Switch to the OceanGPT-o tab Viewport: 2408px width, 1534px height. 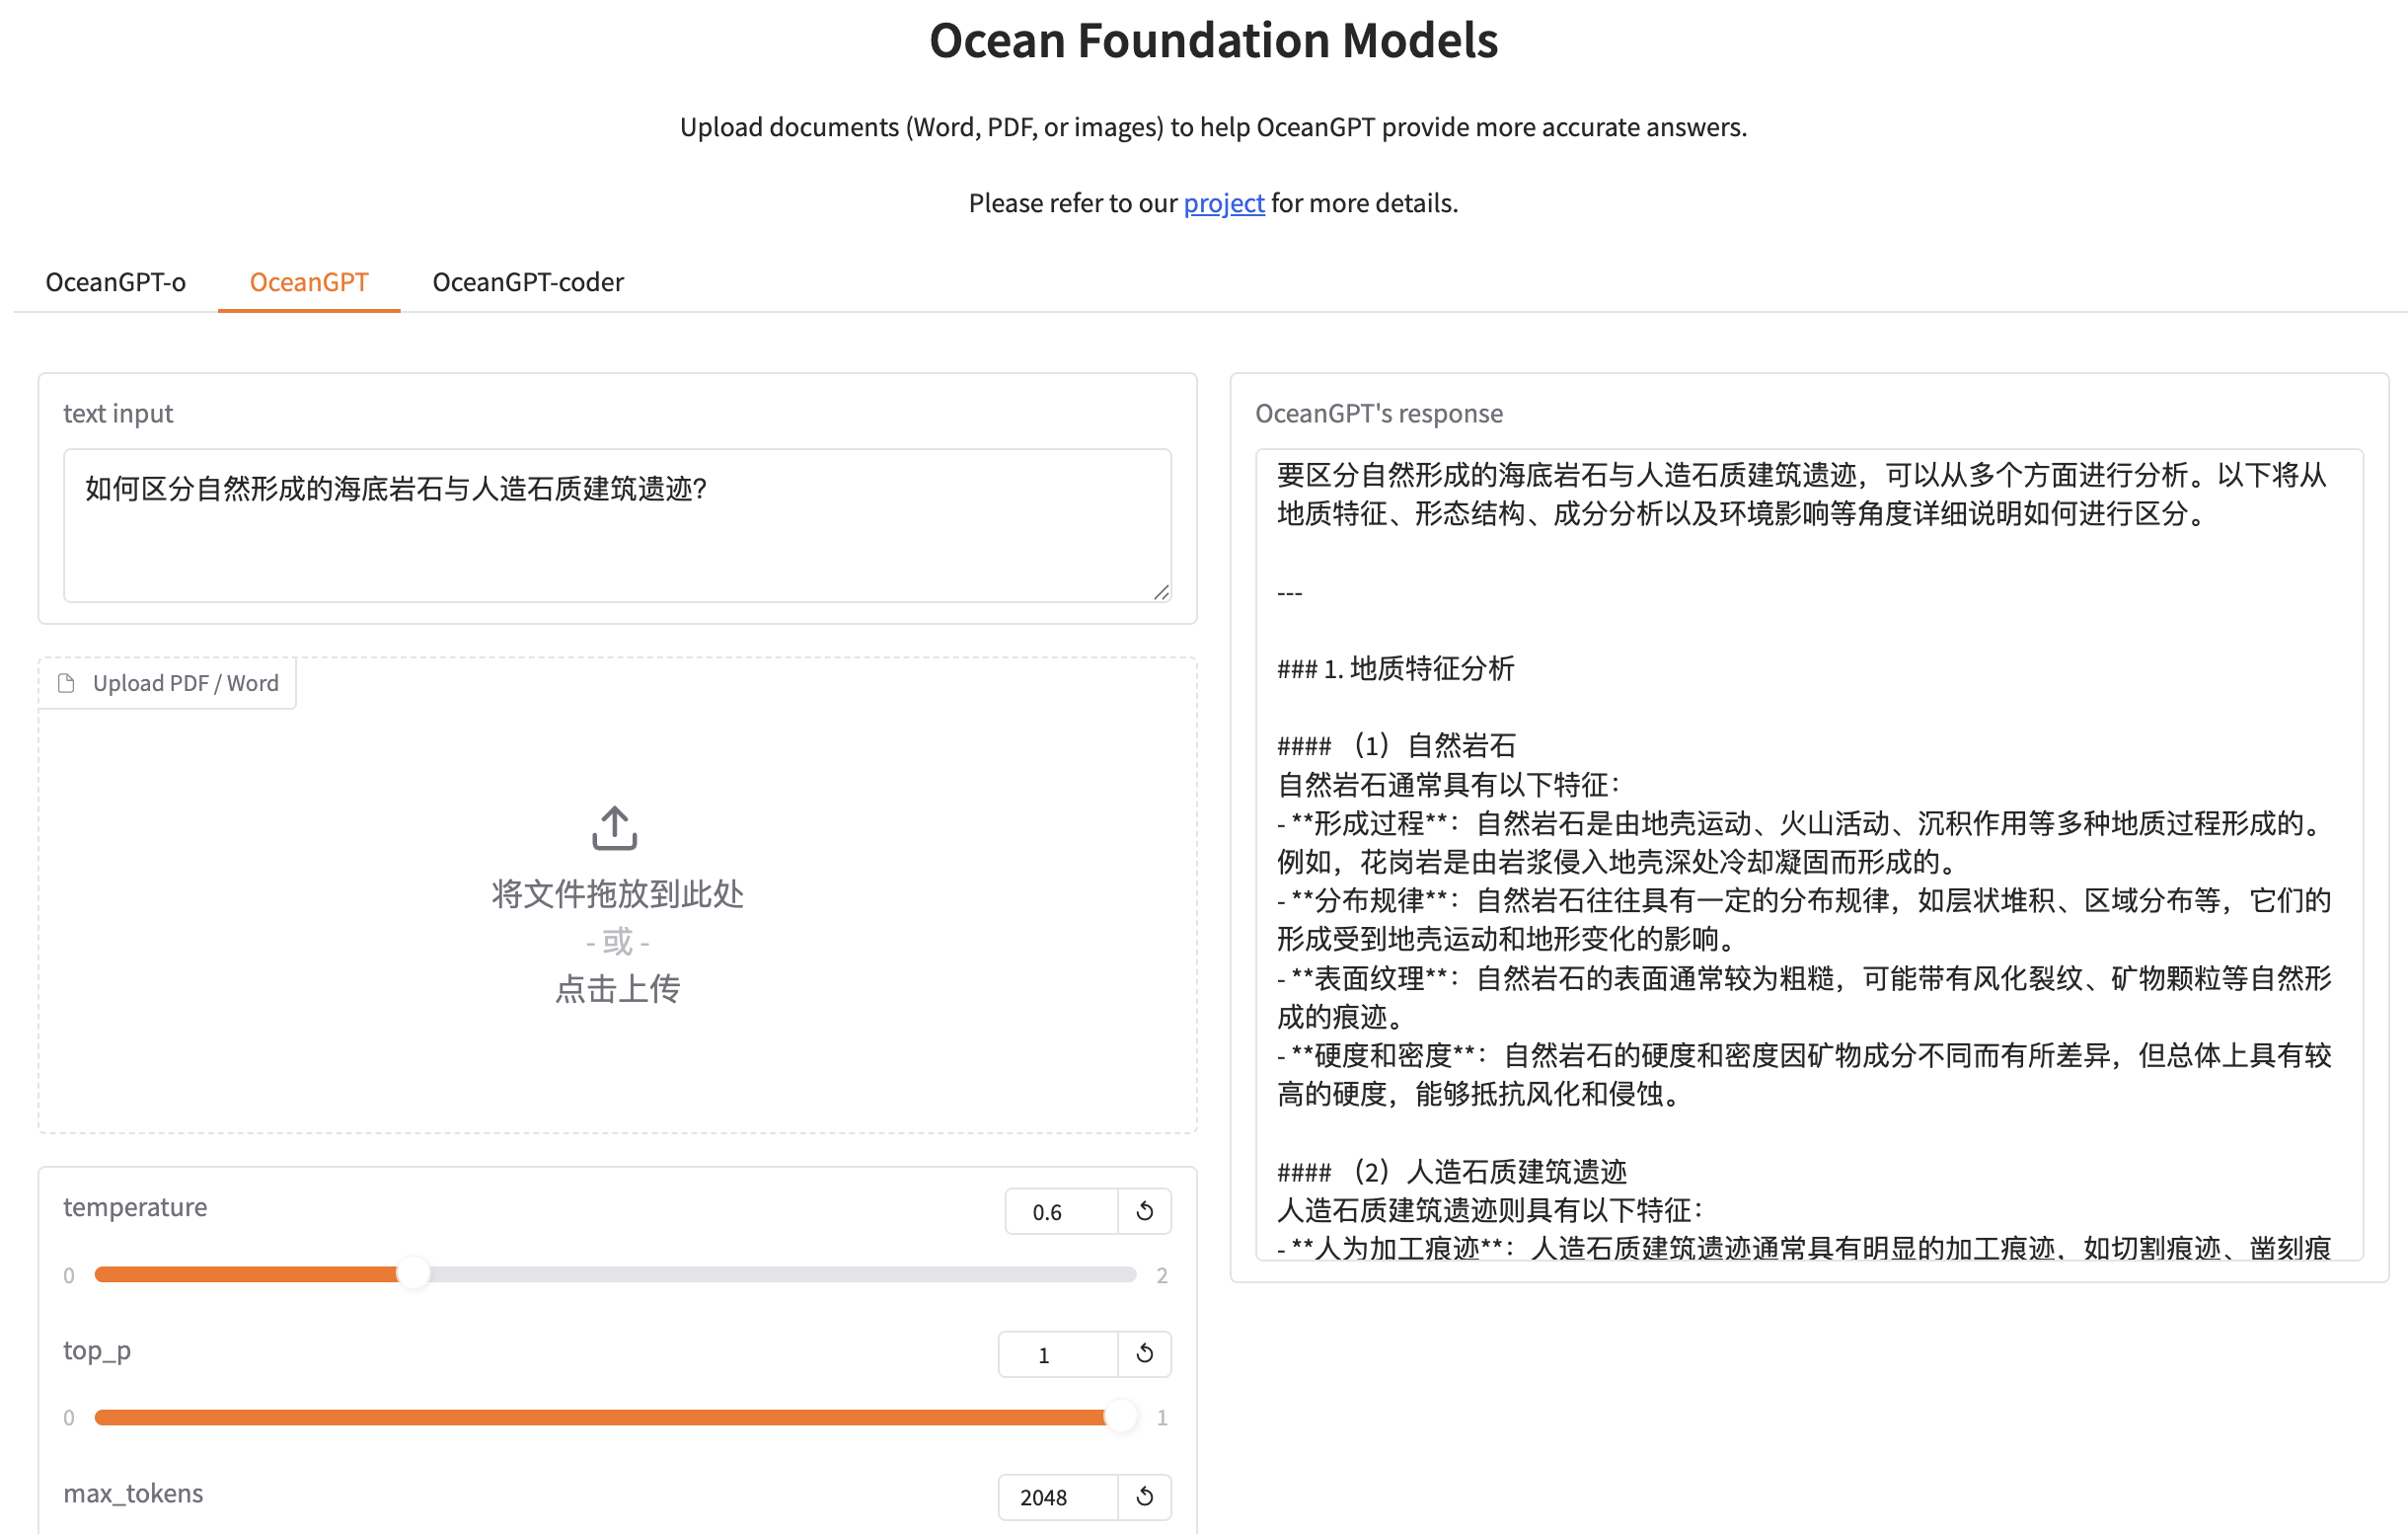tap(116, 282)
